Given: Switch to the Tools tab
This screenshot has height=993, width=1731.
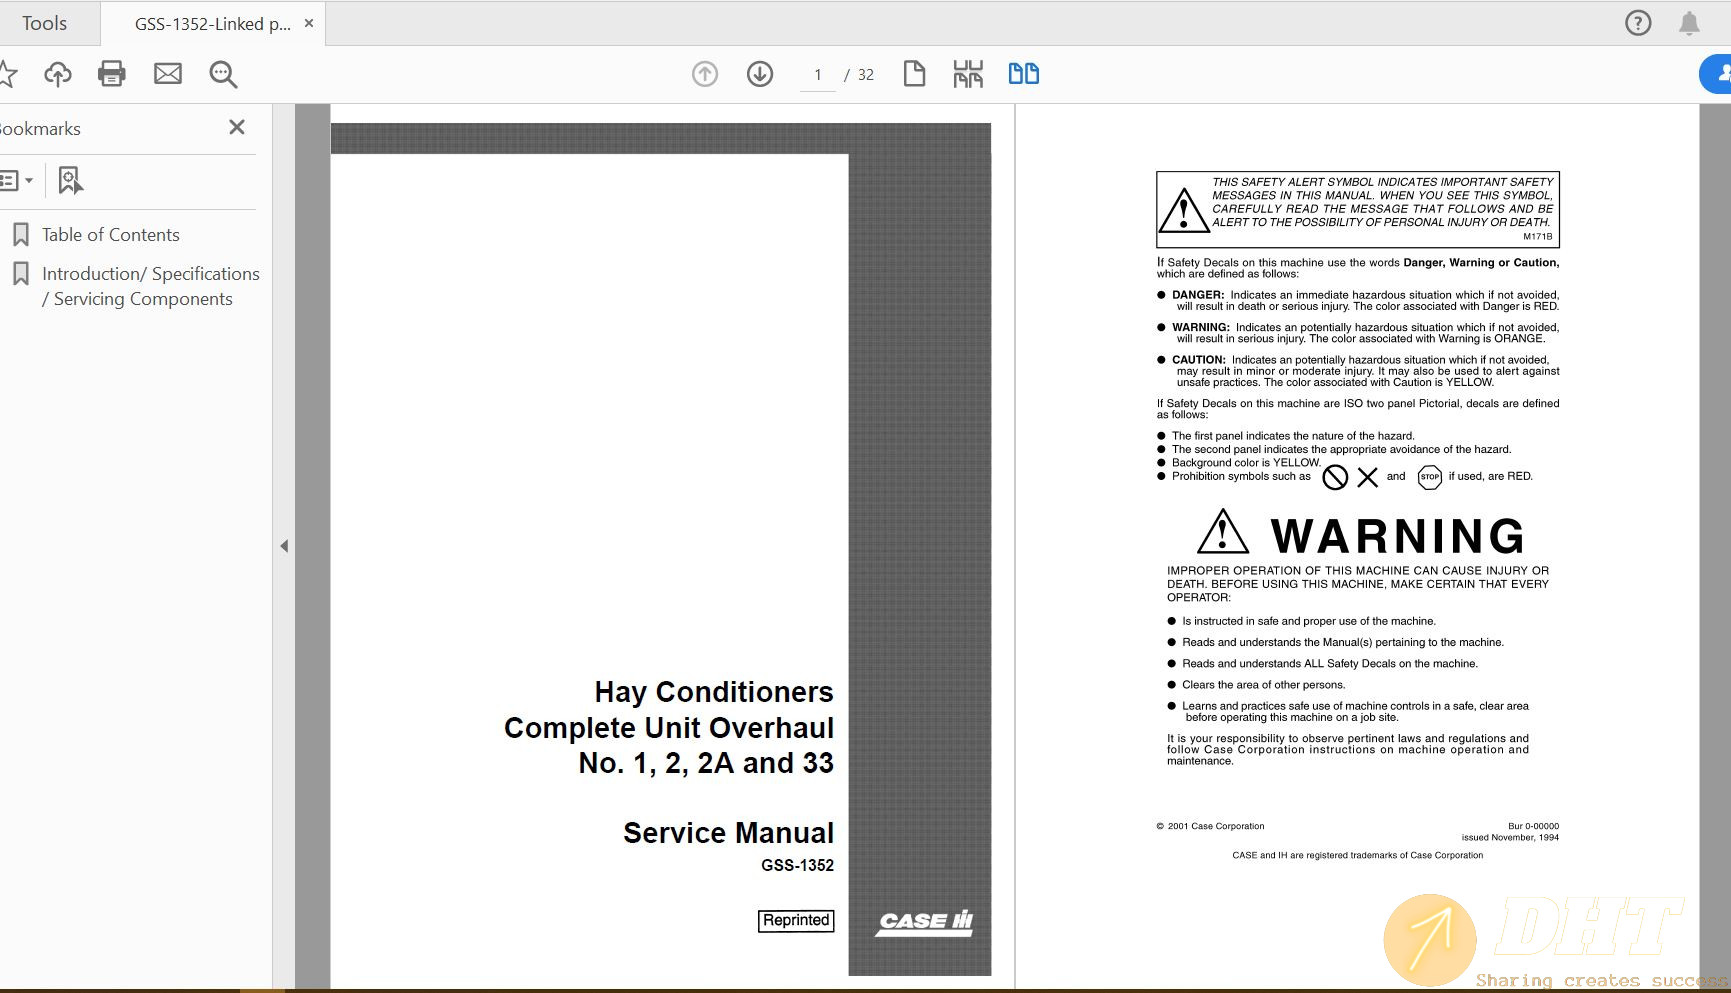Looking at the screenshot, I should (45, 23).
